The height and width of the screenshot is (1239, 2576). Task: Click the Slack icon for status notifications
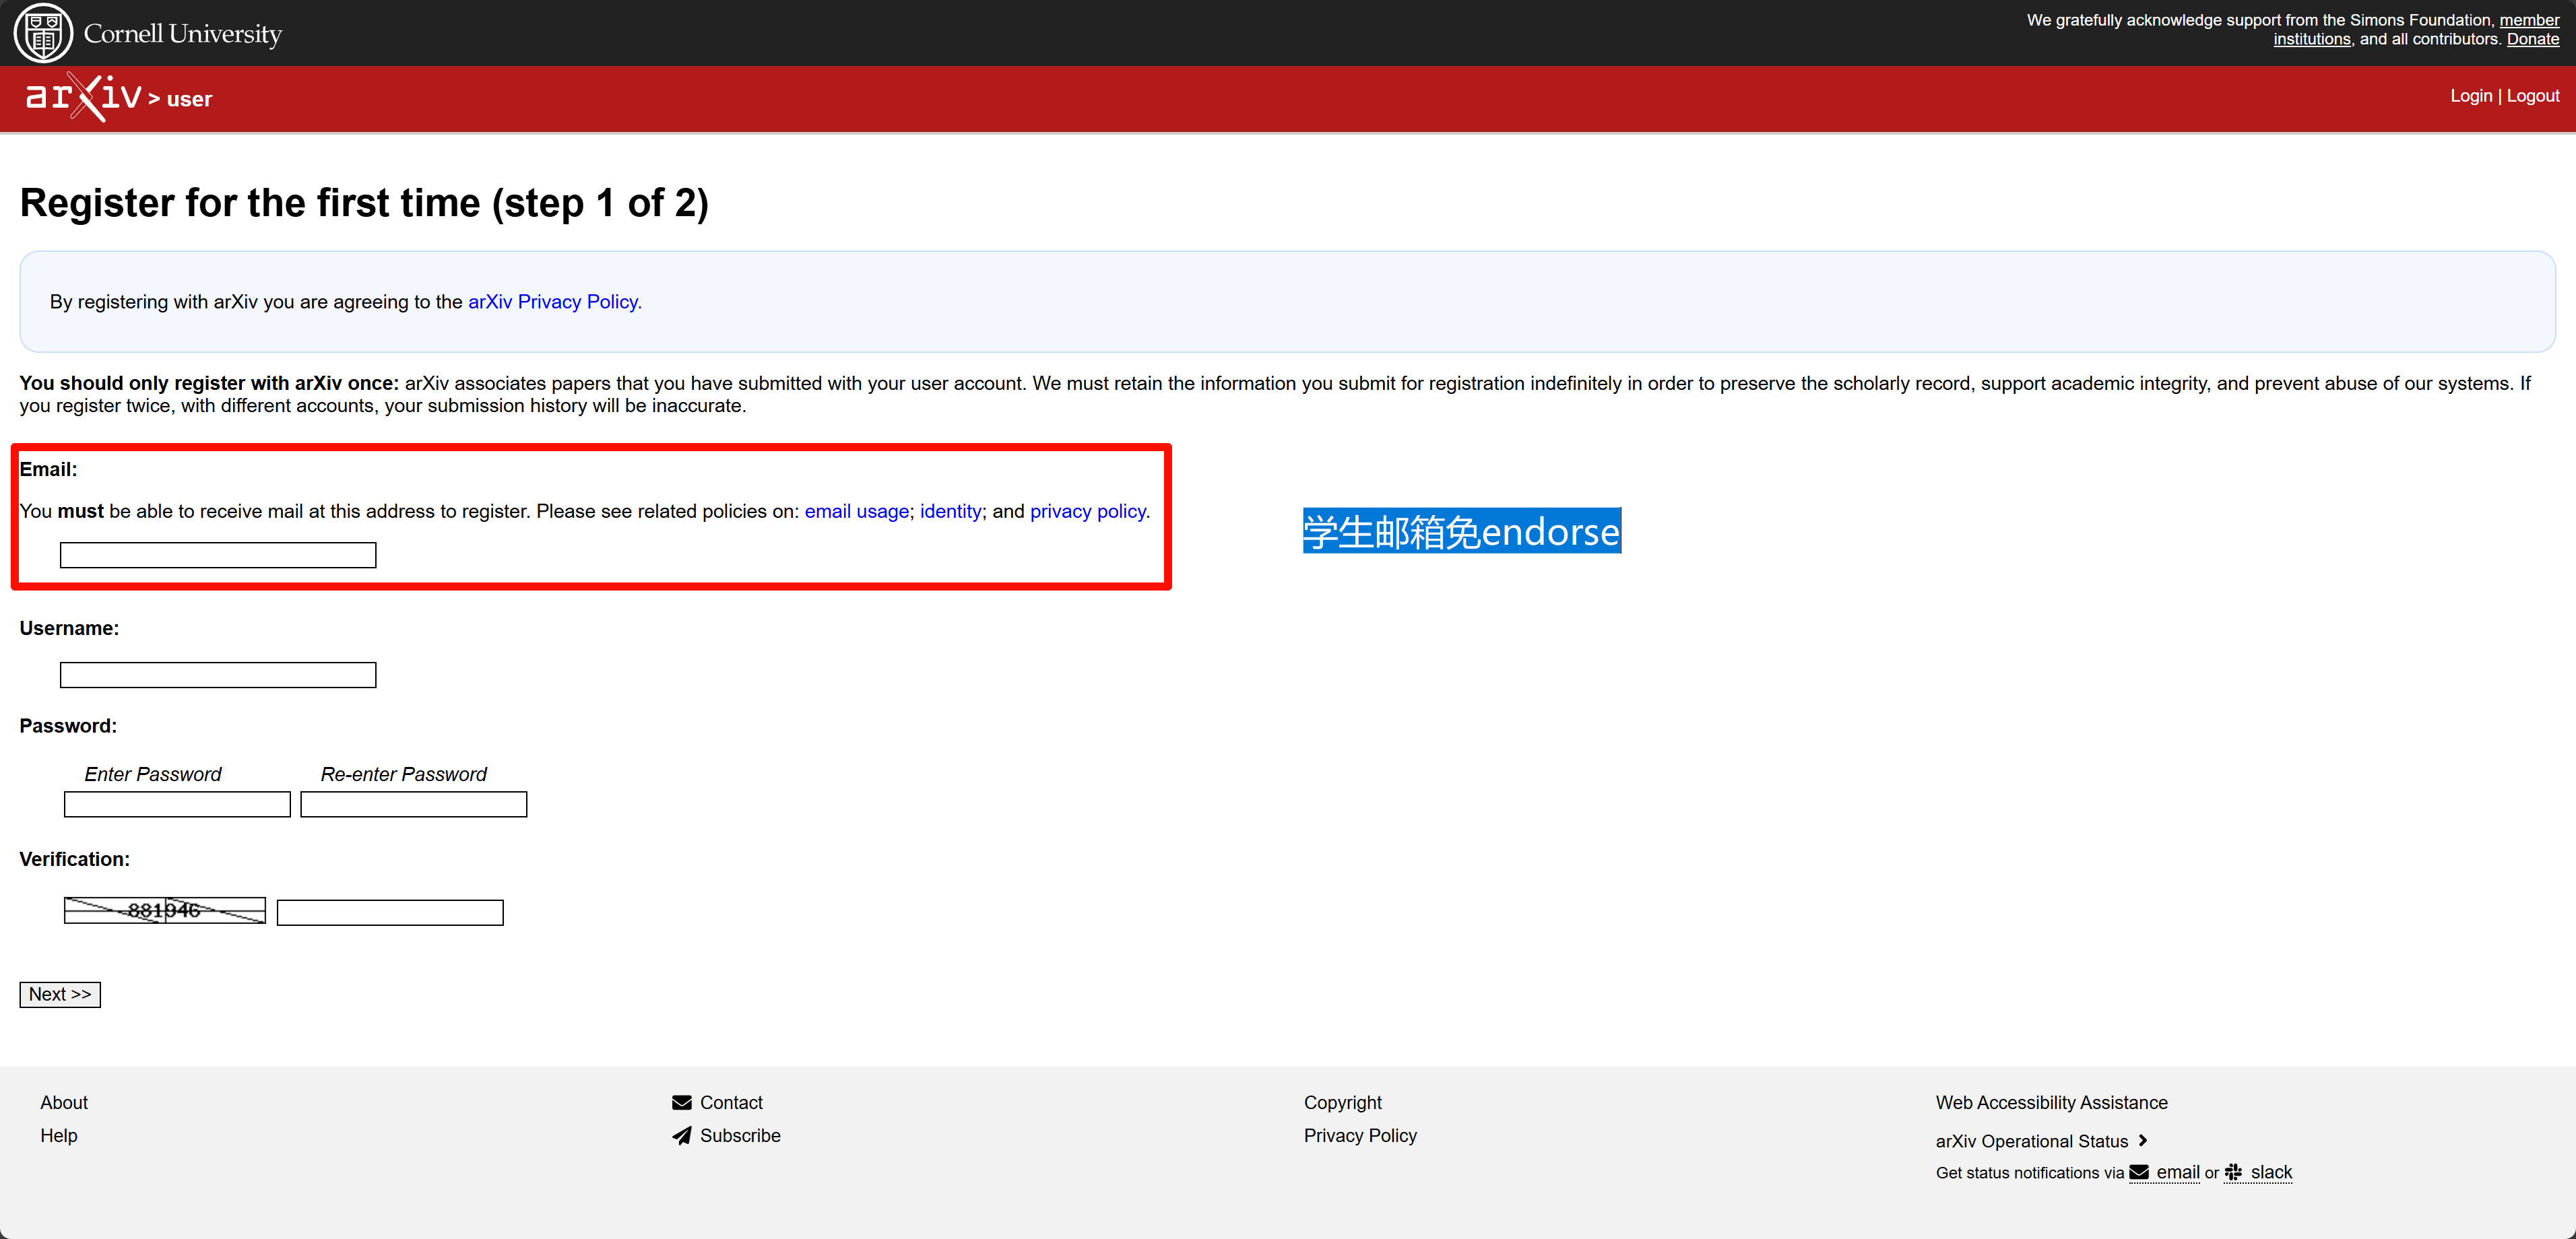(x=2233, y=1172)
